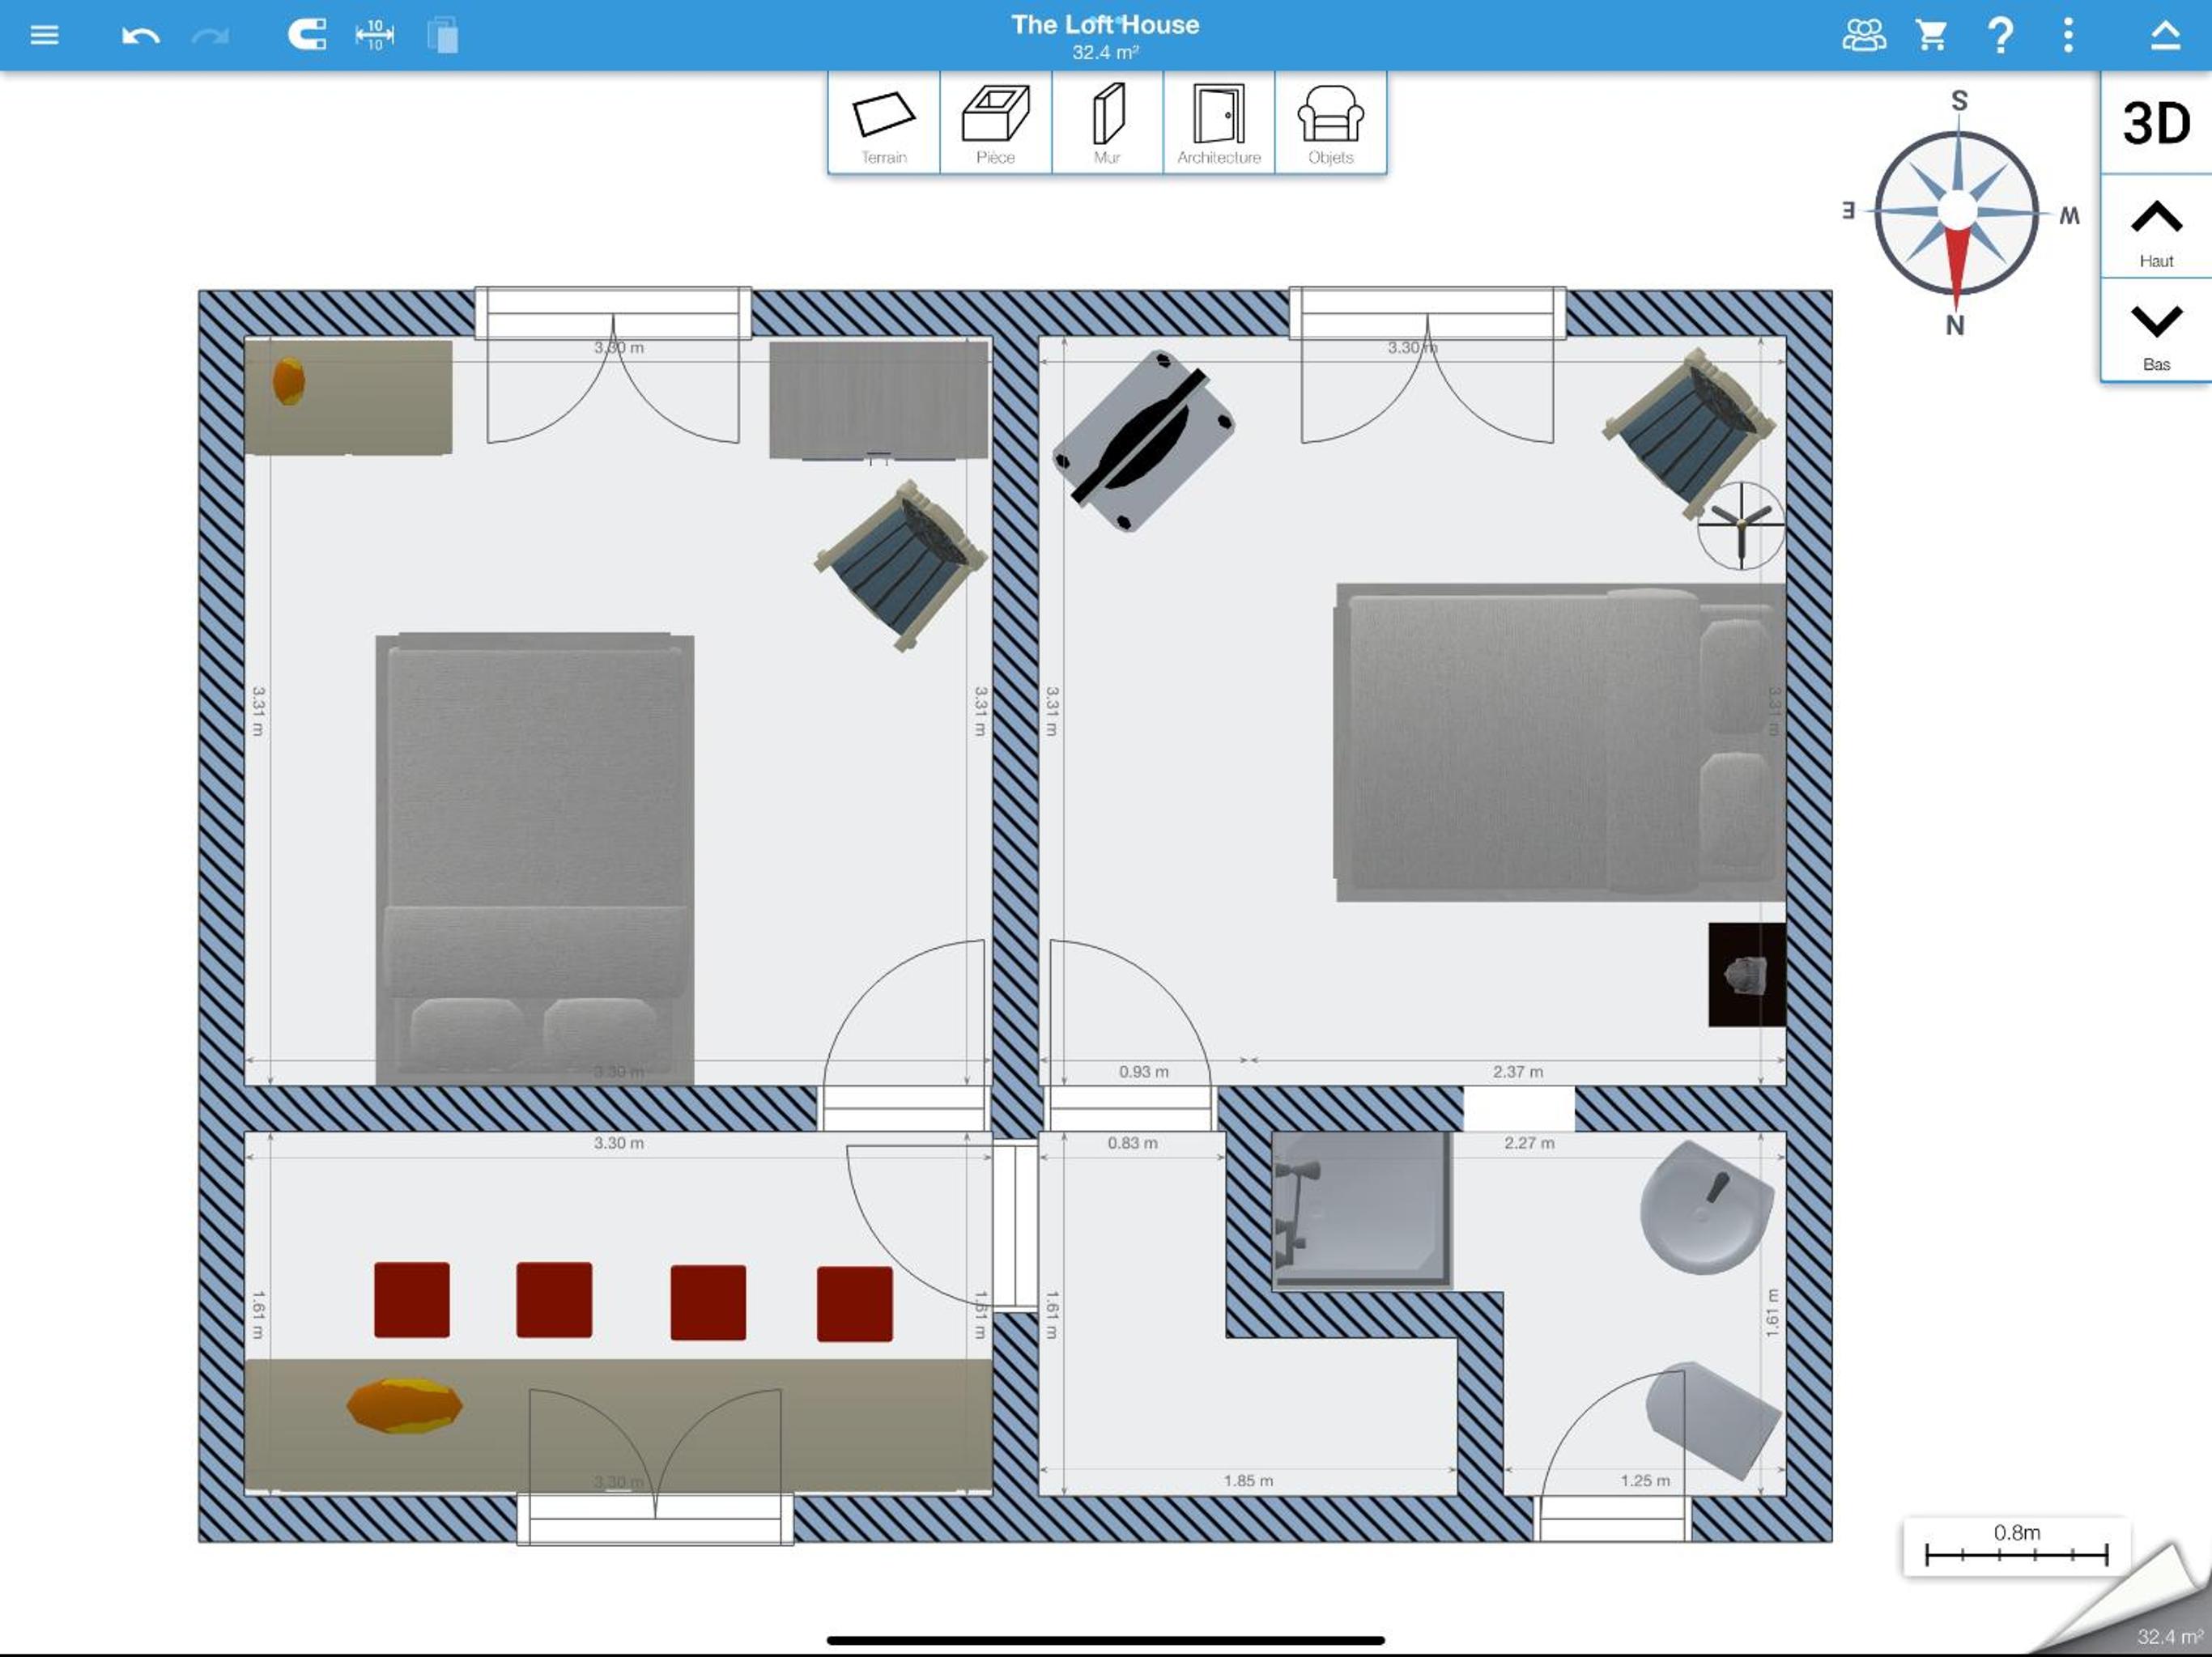Select the treadmill-like grey object with black stripe
The image size is (2212, 1657).
[1144, 440]
